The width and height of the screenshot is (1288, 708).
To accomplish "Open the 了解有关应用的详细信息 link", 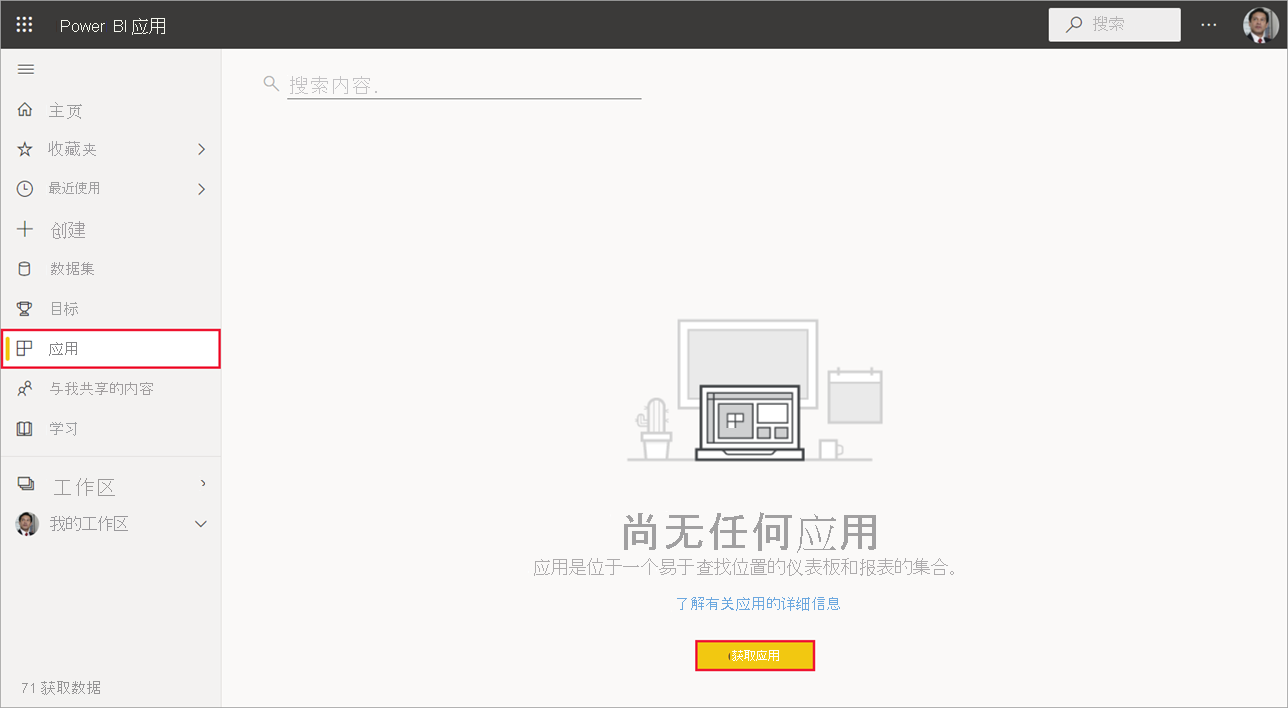I will [758, 603].
